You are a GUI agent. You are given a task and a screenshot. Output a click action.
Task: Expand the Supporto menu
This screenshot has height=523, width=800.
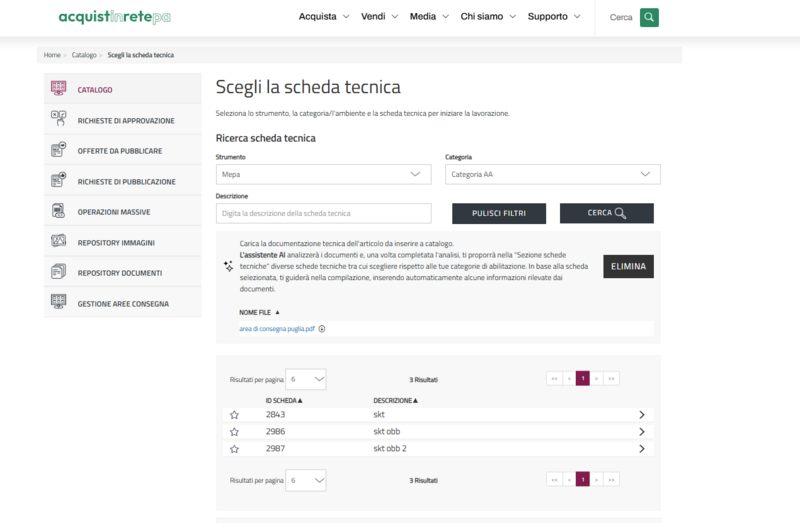click(554, 16)
